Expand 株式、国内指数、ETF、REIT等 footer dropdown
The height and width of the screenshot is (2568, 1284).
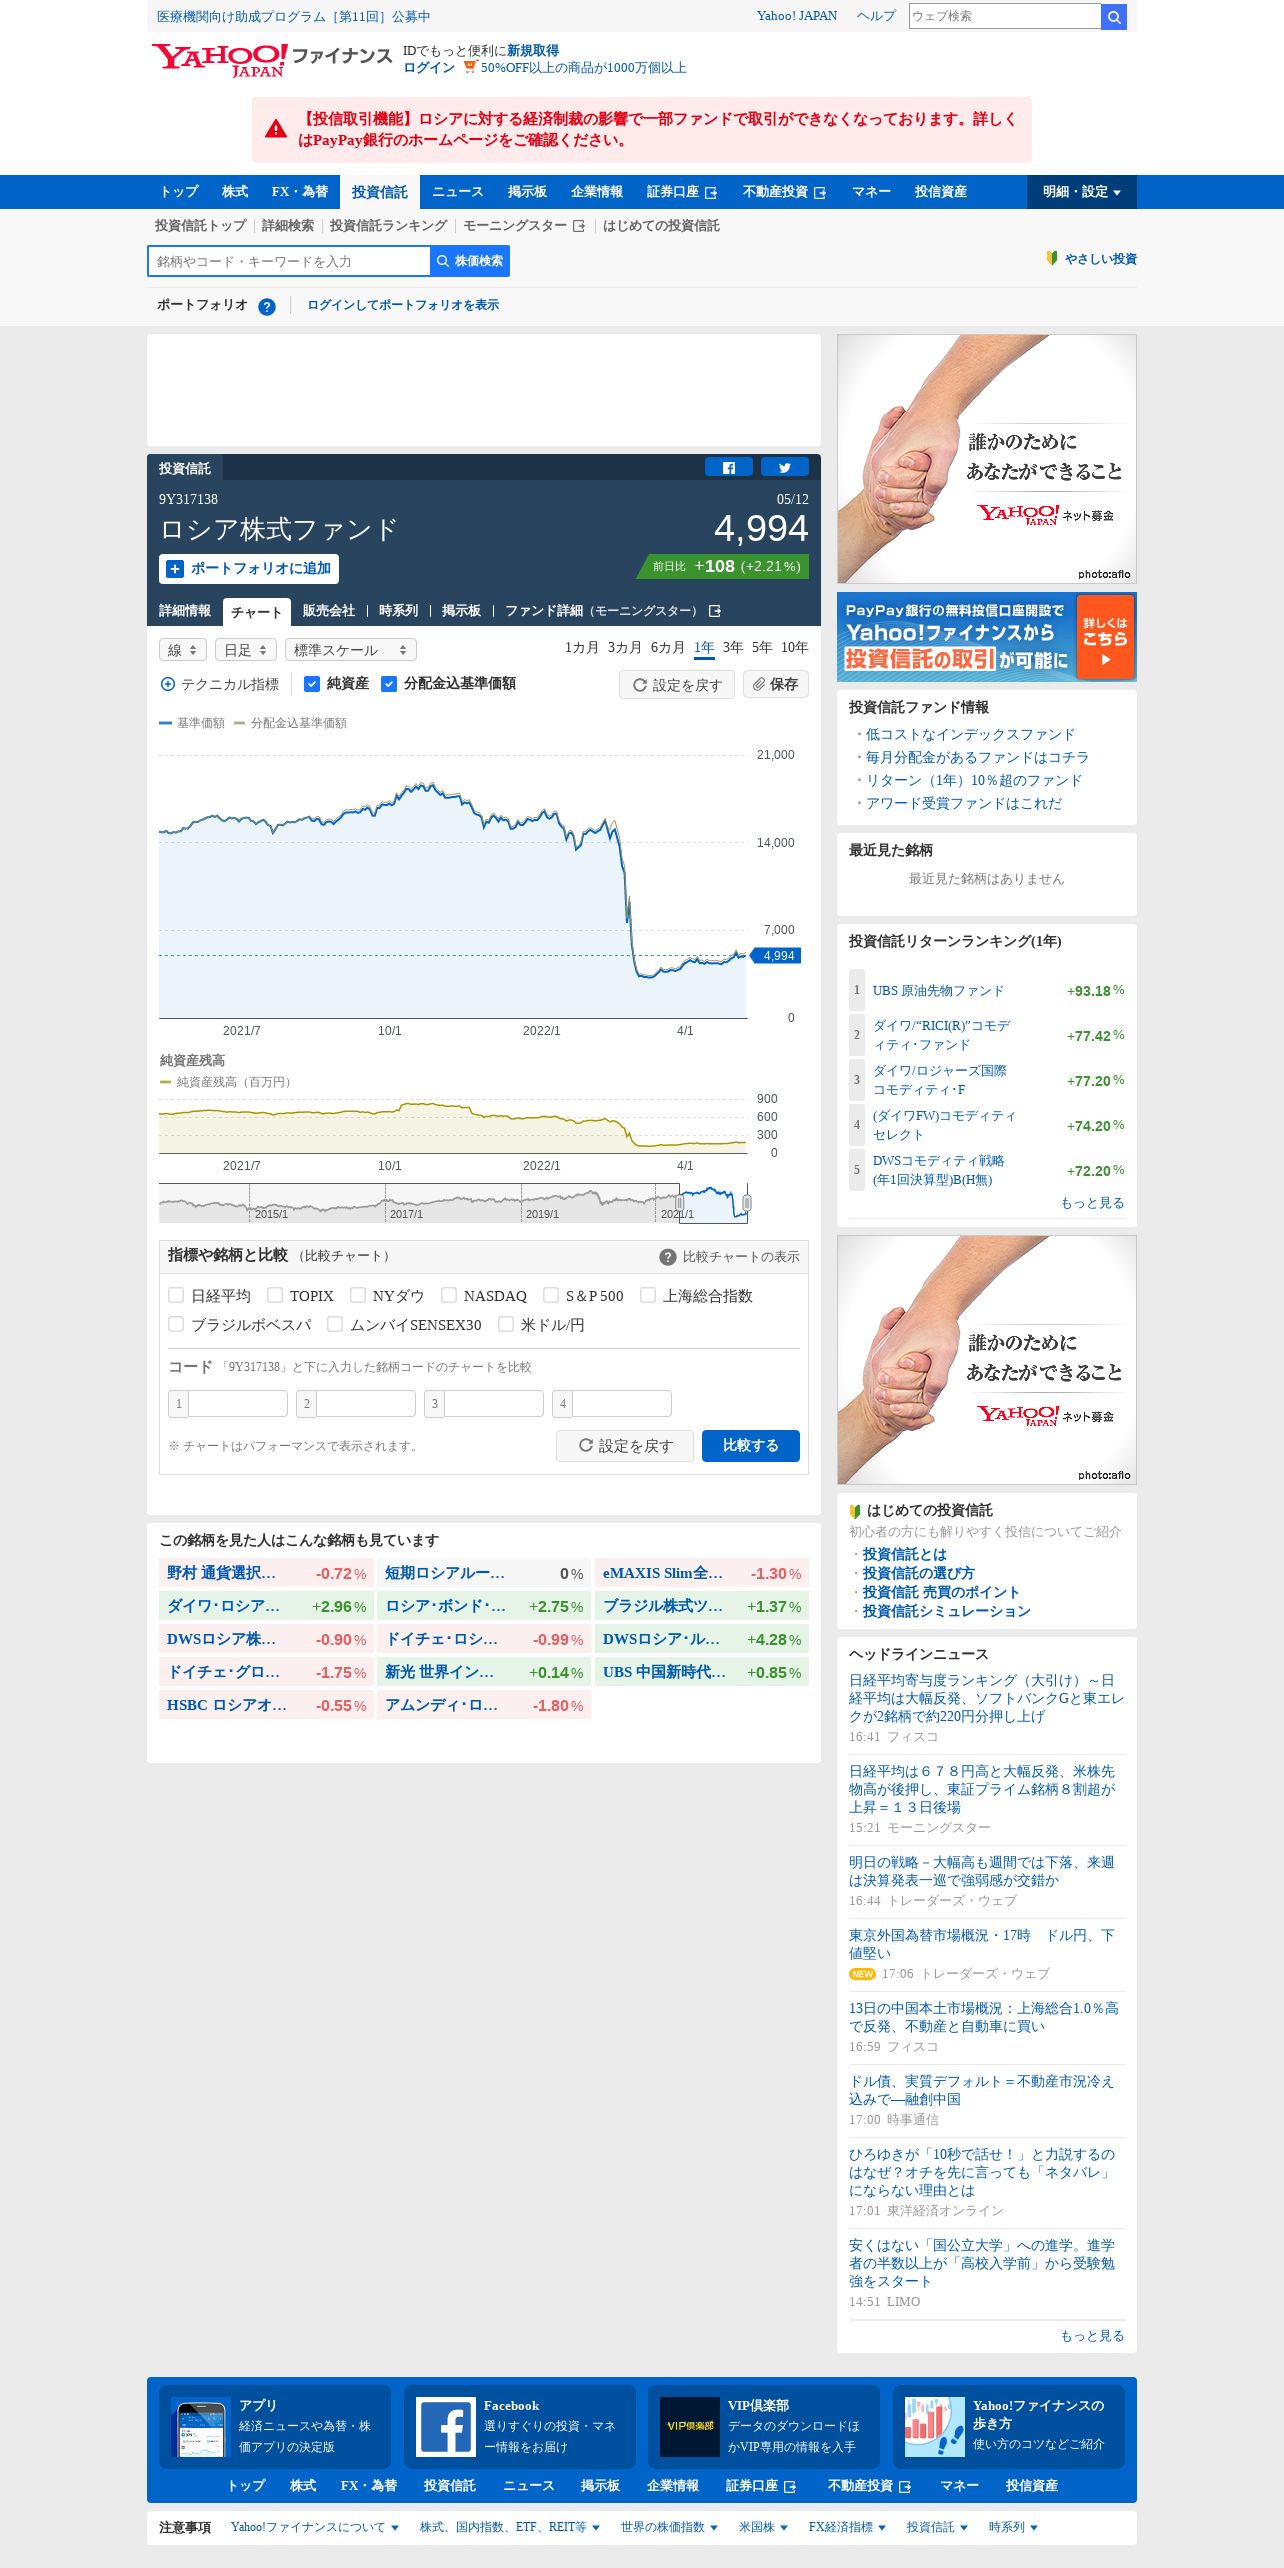pyautogui.click(x=510, y=2527)
